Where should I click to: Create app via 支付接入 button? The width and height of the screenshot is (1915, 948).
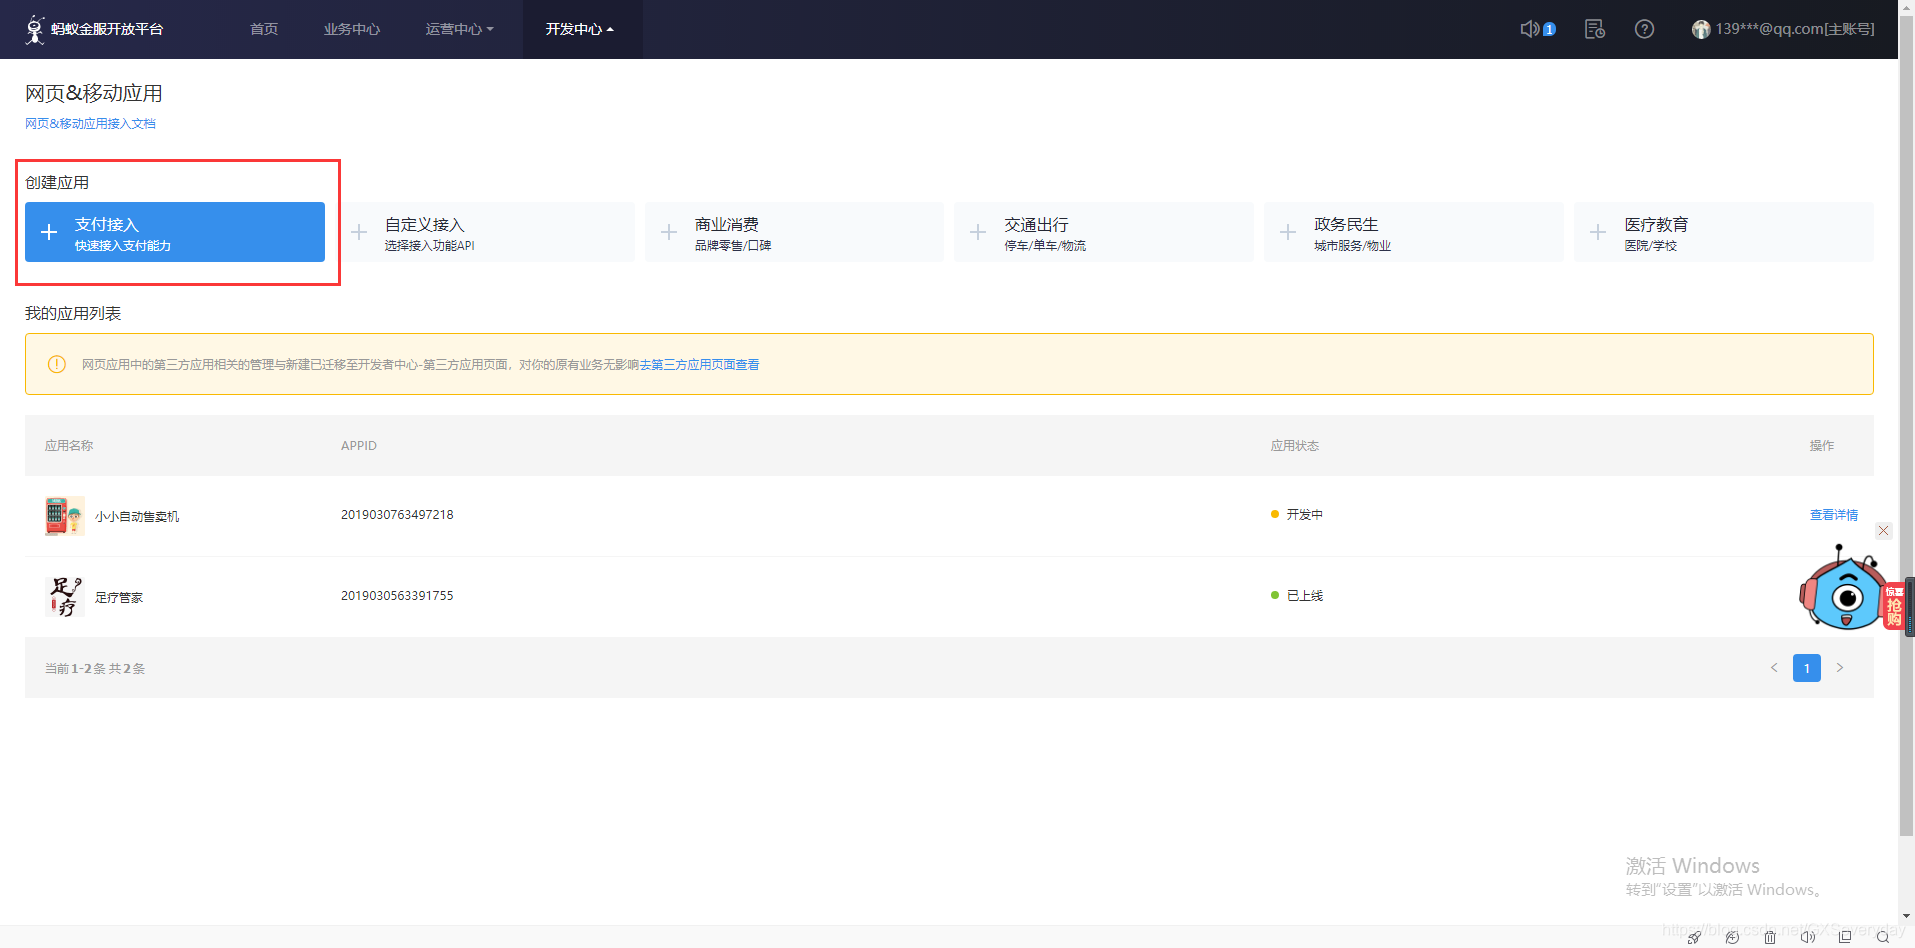tap(175, 232)
